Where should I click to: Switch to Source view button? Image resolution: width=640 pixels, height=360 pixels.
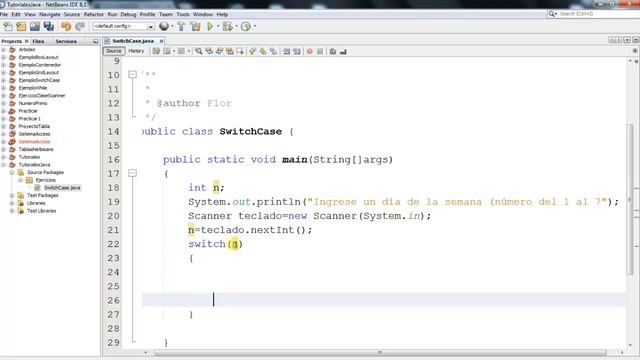[x=113, y=51]
